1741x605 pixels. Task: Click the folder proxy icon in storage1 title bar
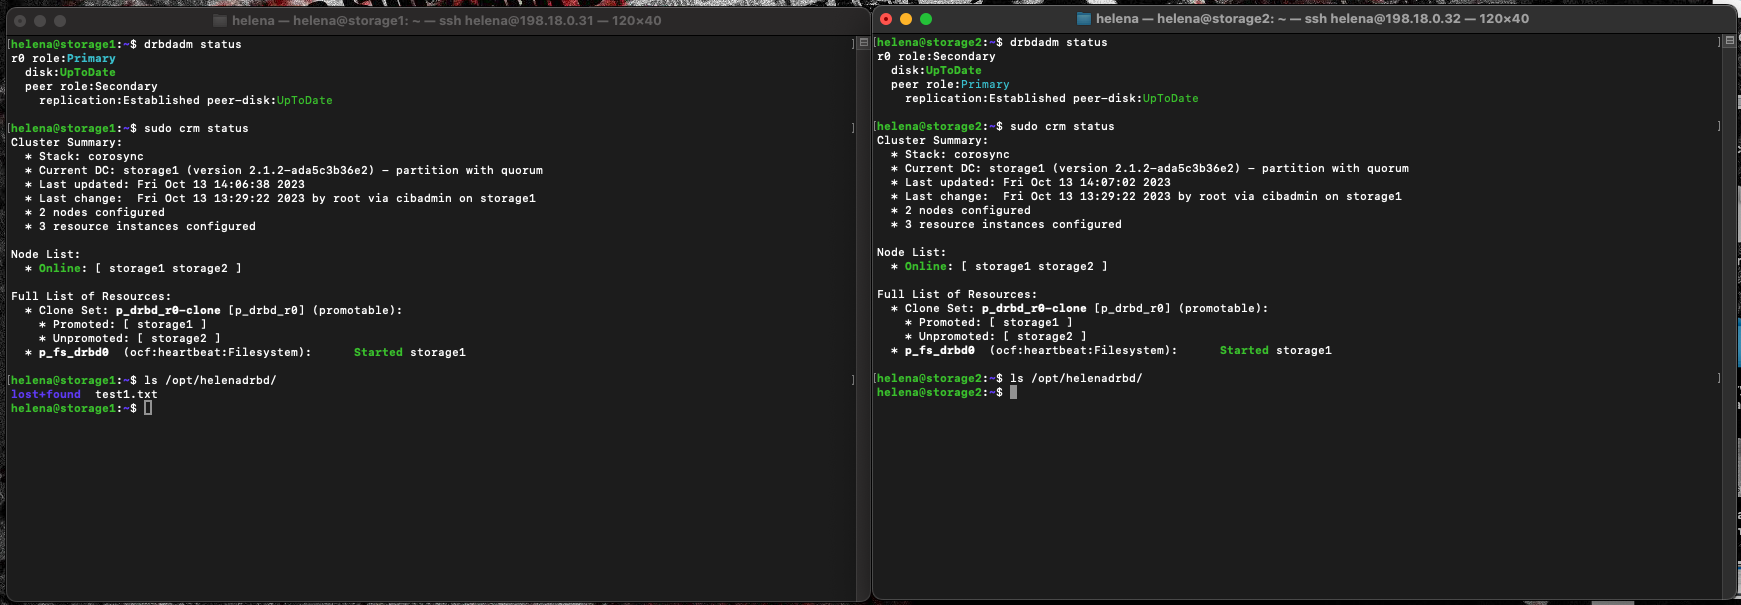[x=220, y=21]
